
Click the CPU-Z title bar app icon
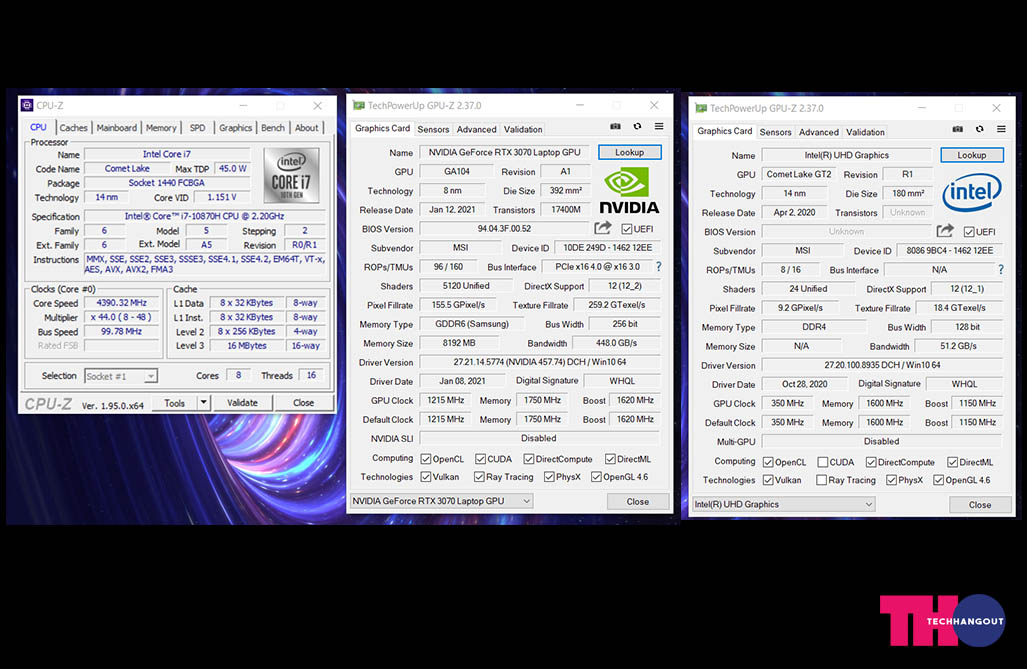tap(27, 105)
